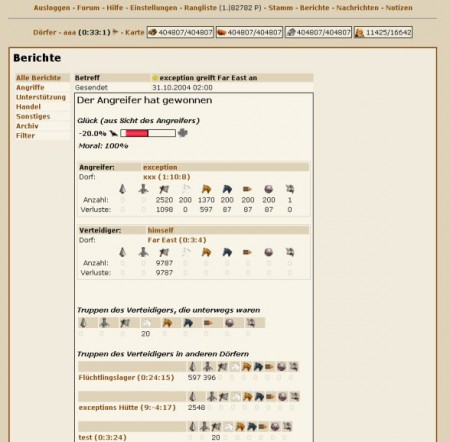450x442 pixels.
Task: Open the Filter option in sidebar
Action: tap(25, 136)
